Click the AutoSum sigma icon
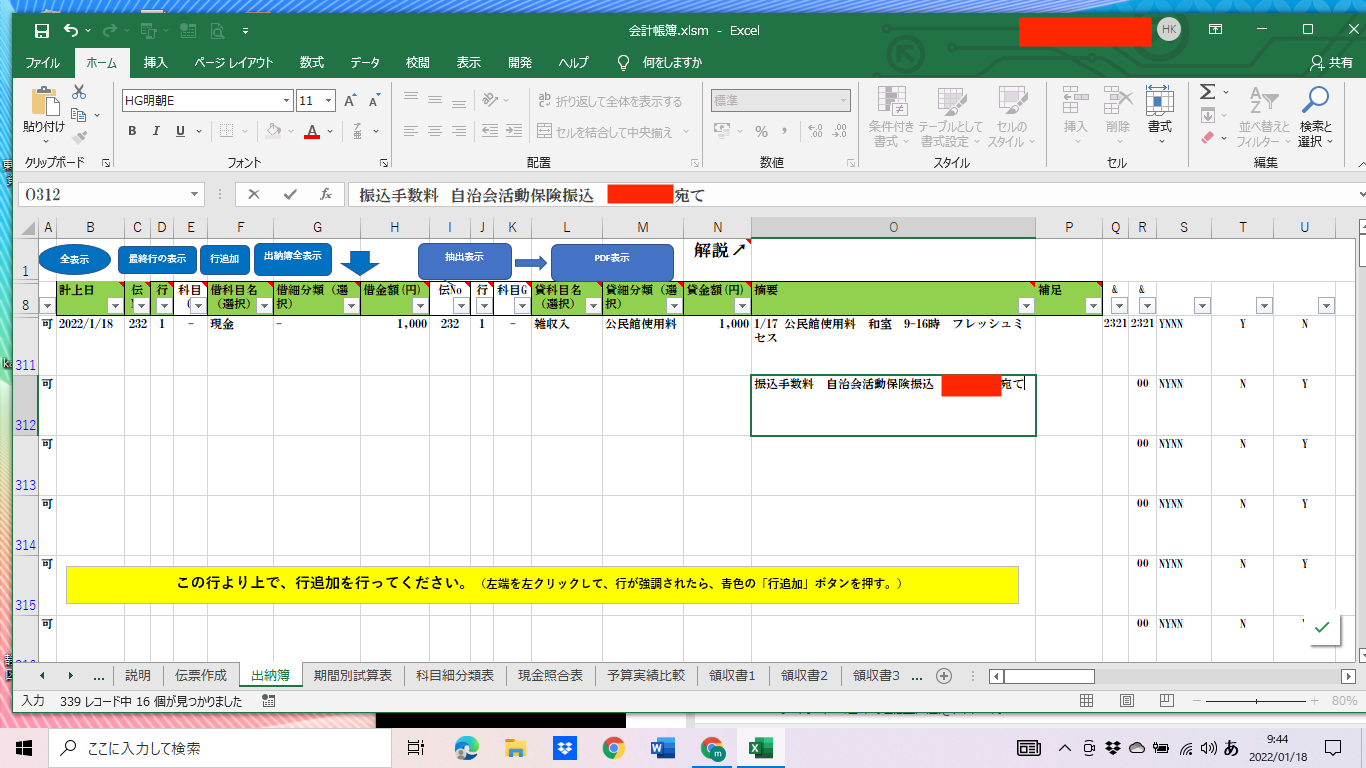1366x768 pixels. (1208, 92)
